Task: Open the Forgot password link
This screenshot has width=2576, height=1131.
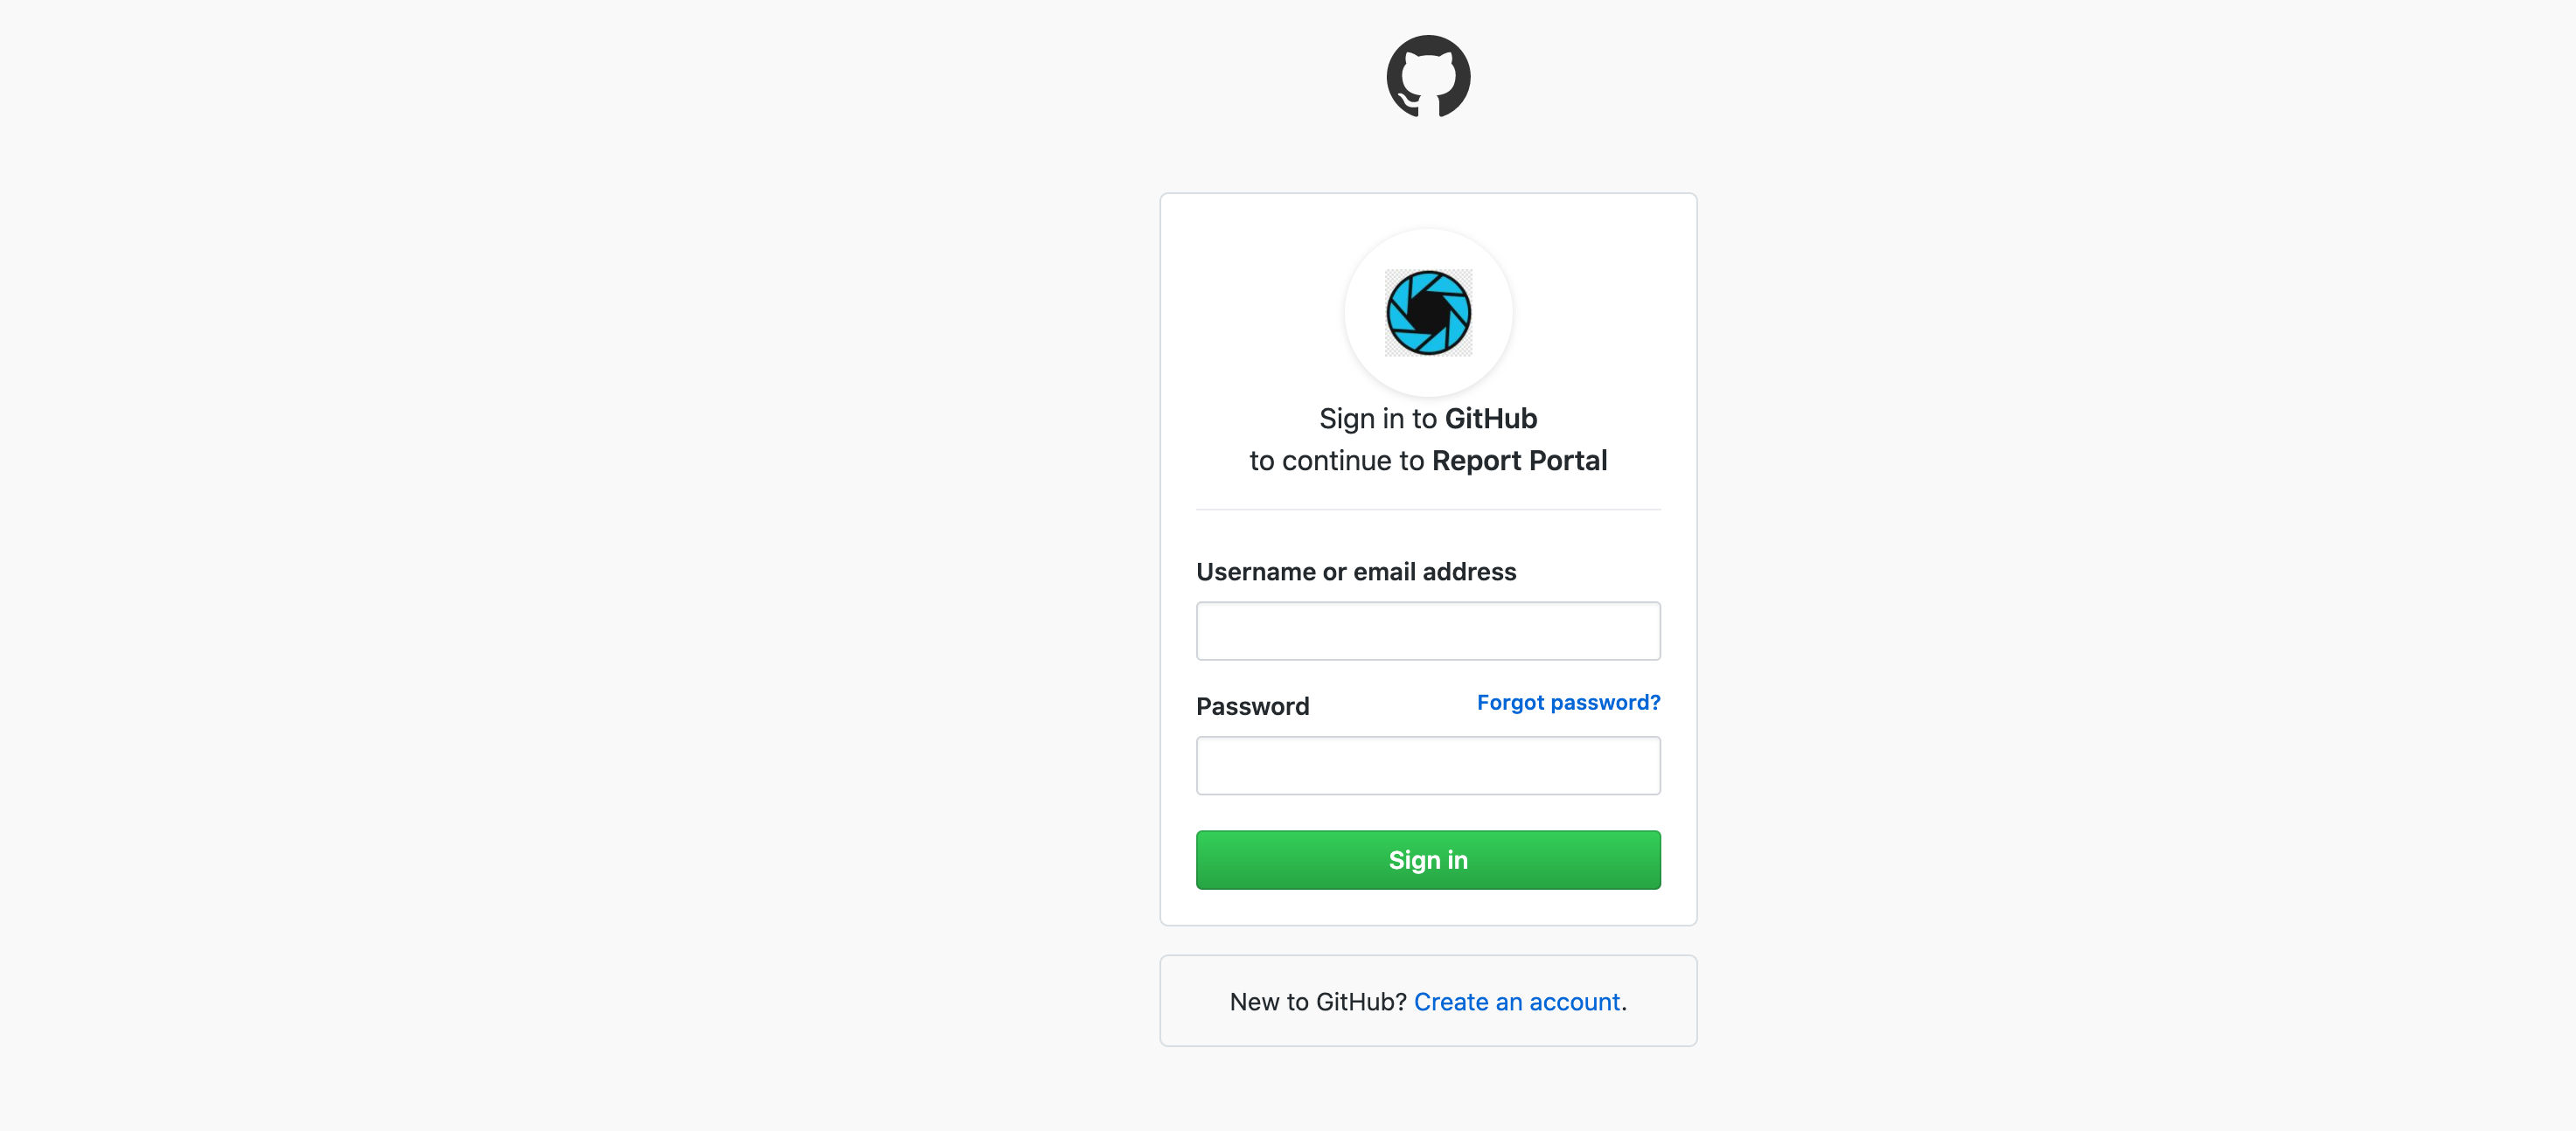Action: coord(1566,702)
